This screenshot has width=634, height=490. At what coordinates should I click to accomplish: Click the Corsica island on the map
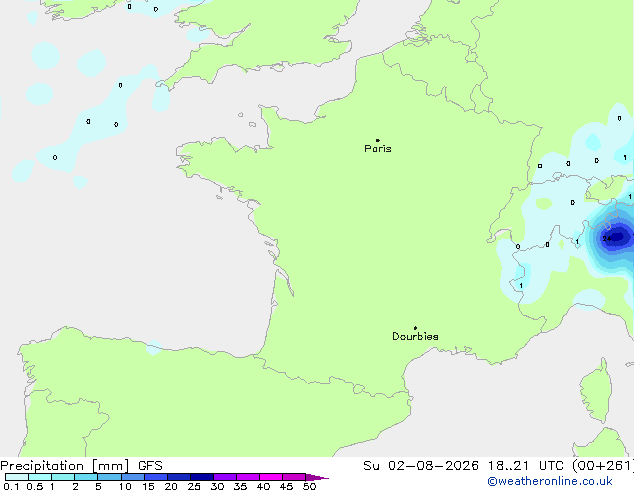click(596, 390)
